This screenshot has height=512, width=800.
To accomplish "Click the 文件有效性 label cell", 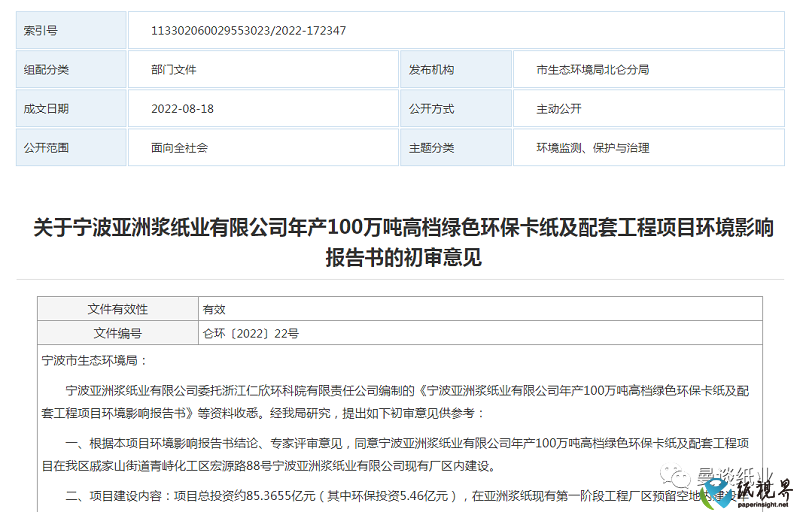I will (x=118, y=309).
